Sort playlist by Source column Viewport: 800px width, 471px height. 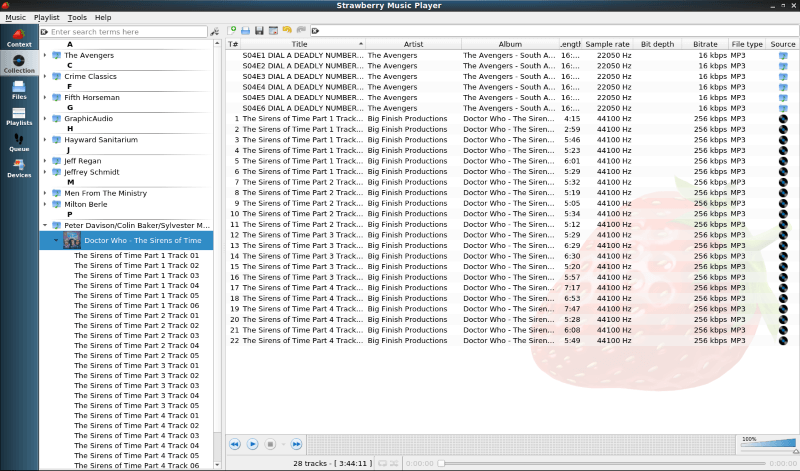point(783,44)
